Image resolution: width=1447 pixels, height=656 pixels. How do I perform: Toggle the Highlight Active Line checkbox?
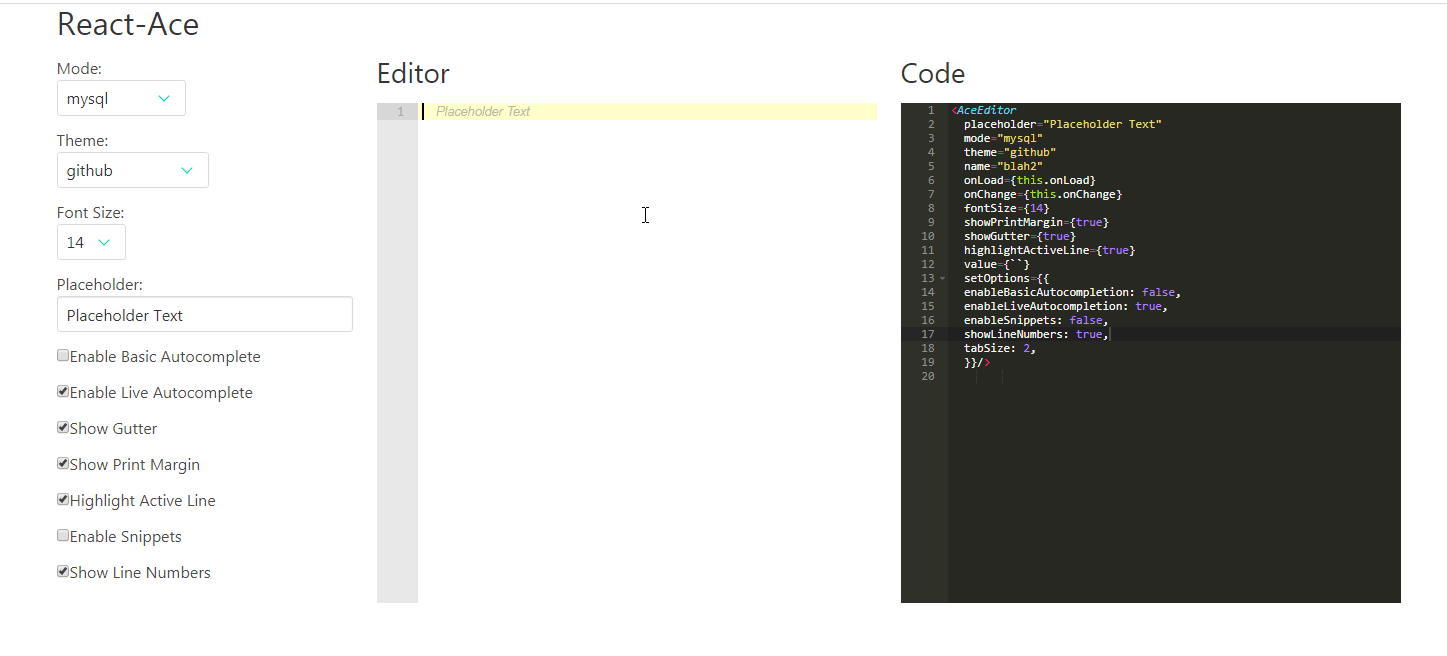point(63,499)
